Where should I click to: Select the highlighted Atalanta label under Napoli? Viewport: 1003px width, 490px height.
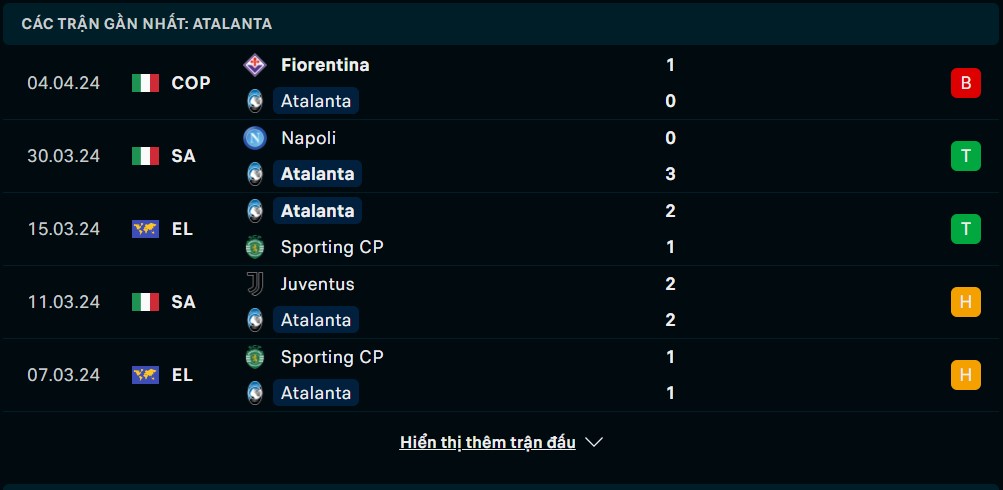(x=317, y=174)
